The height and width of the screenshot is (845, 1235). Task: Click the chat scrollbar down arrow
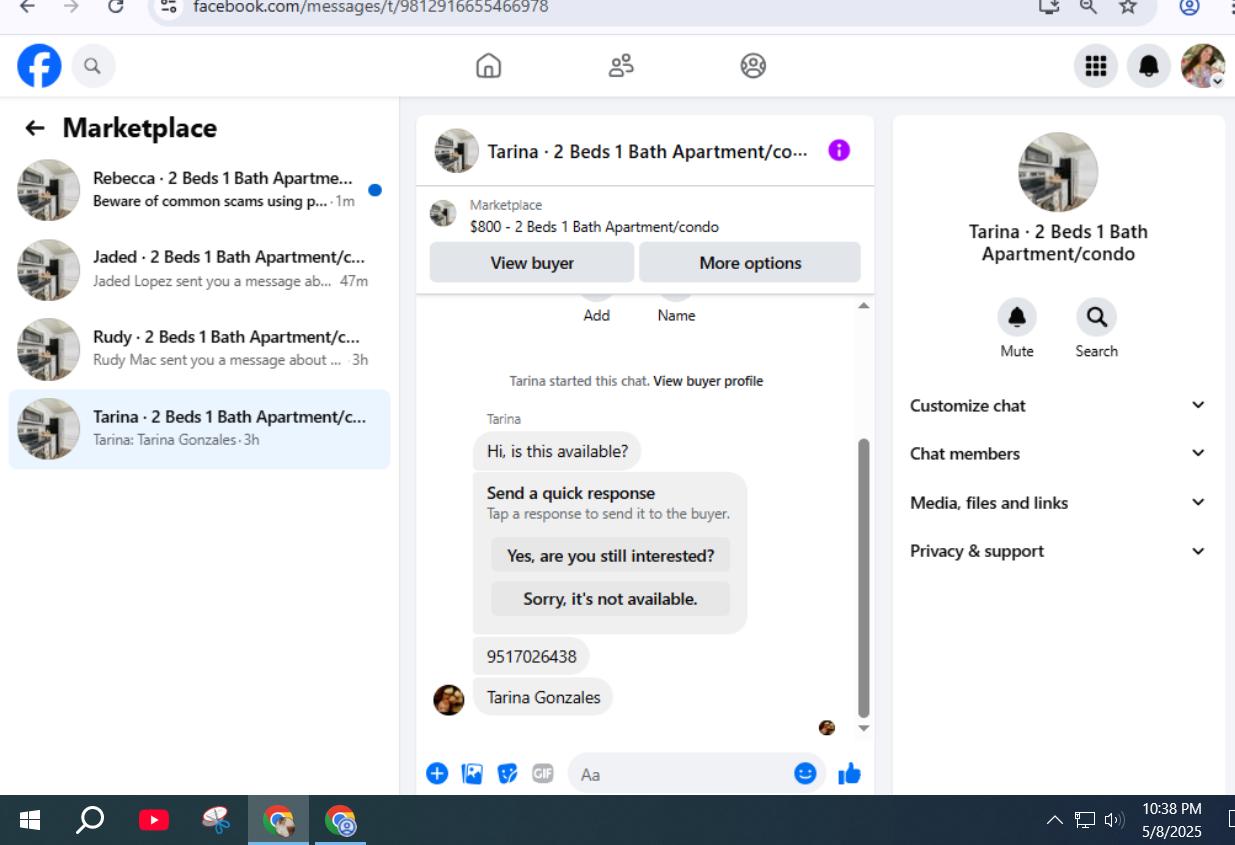click(864, 728)
